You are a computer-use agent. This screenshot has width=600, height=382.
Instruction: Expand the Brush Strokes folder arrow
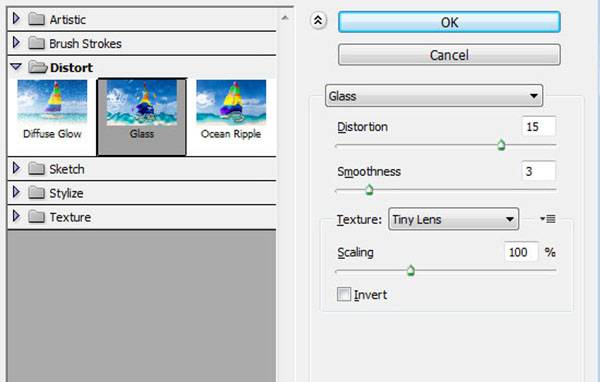16,42
